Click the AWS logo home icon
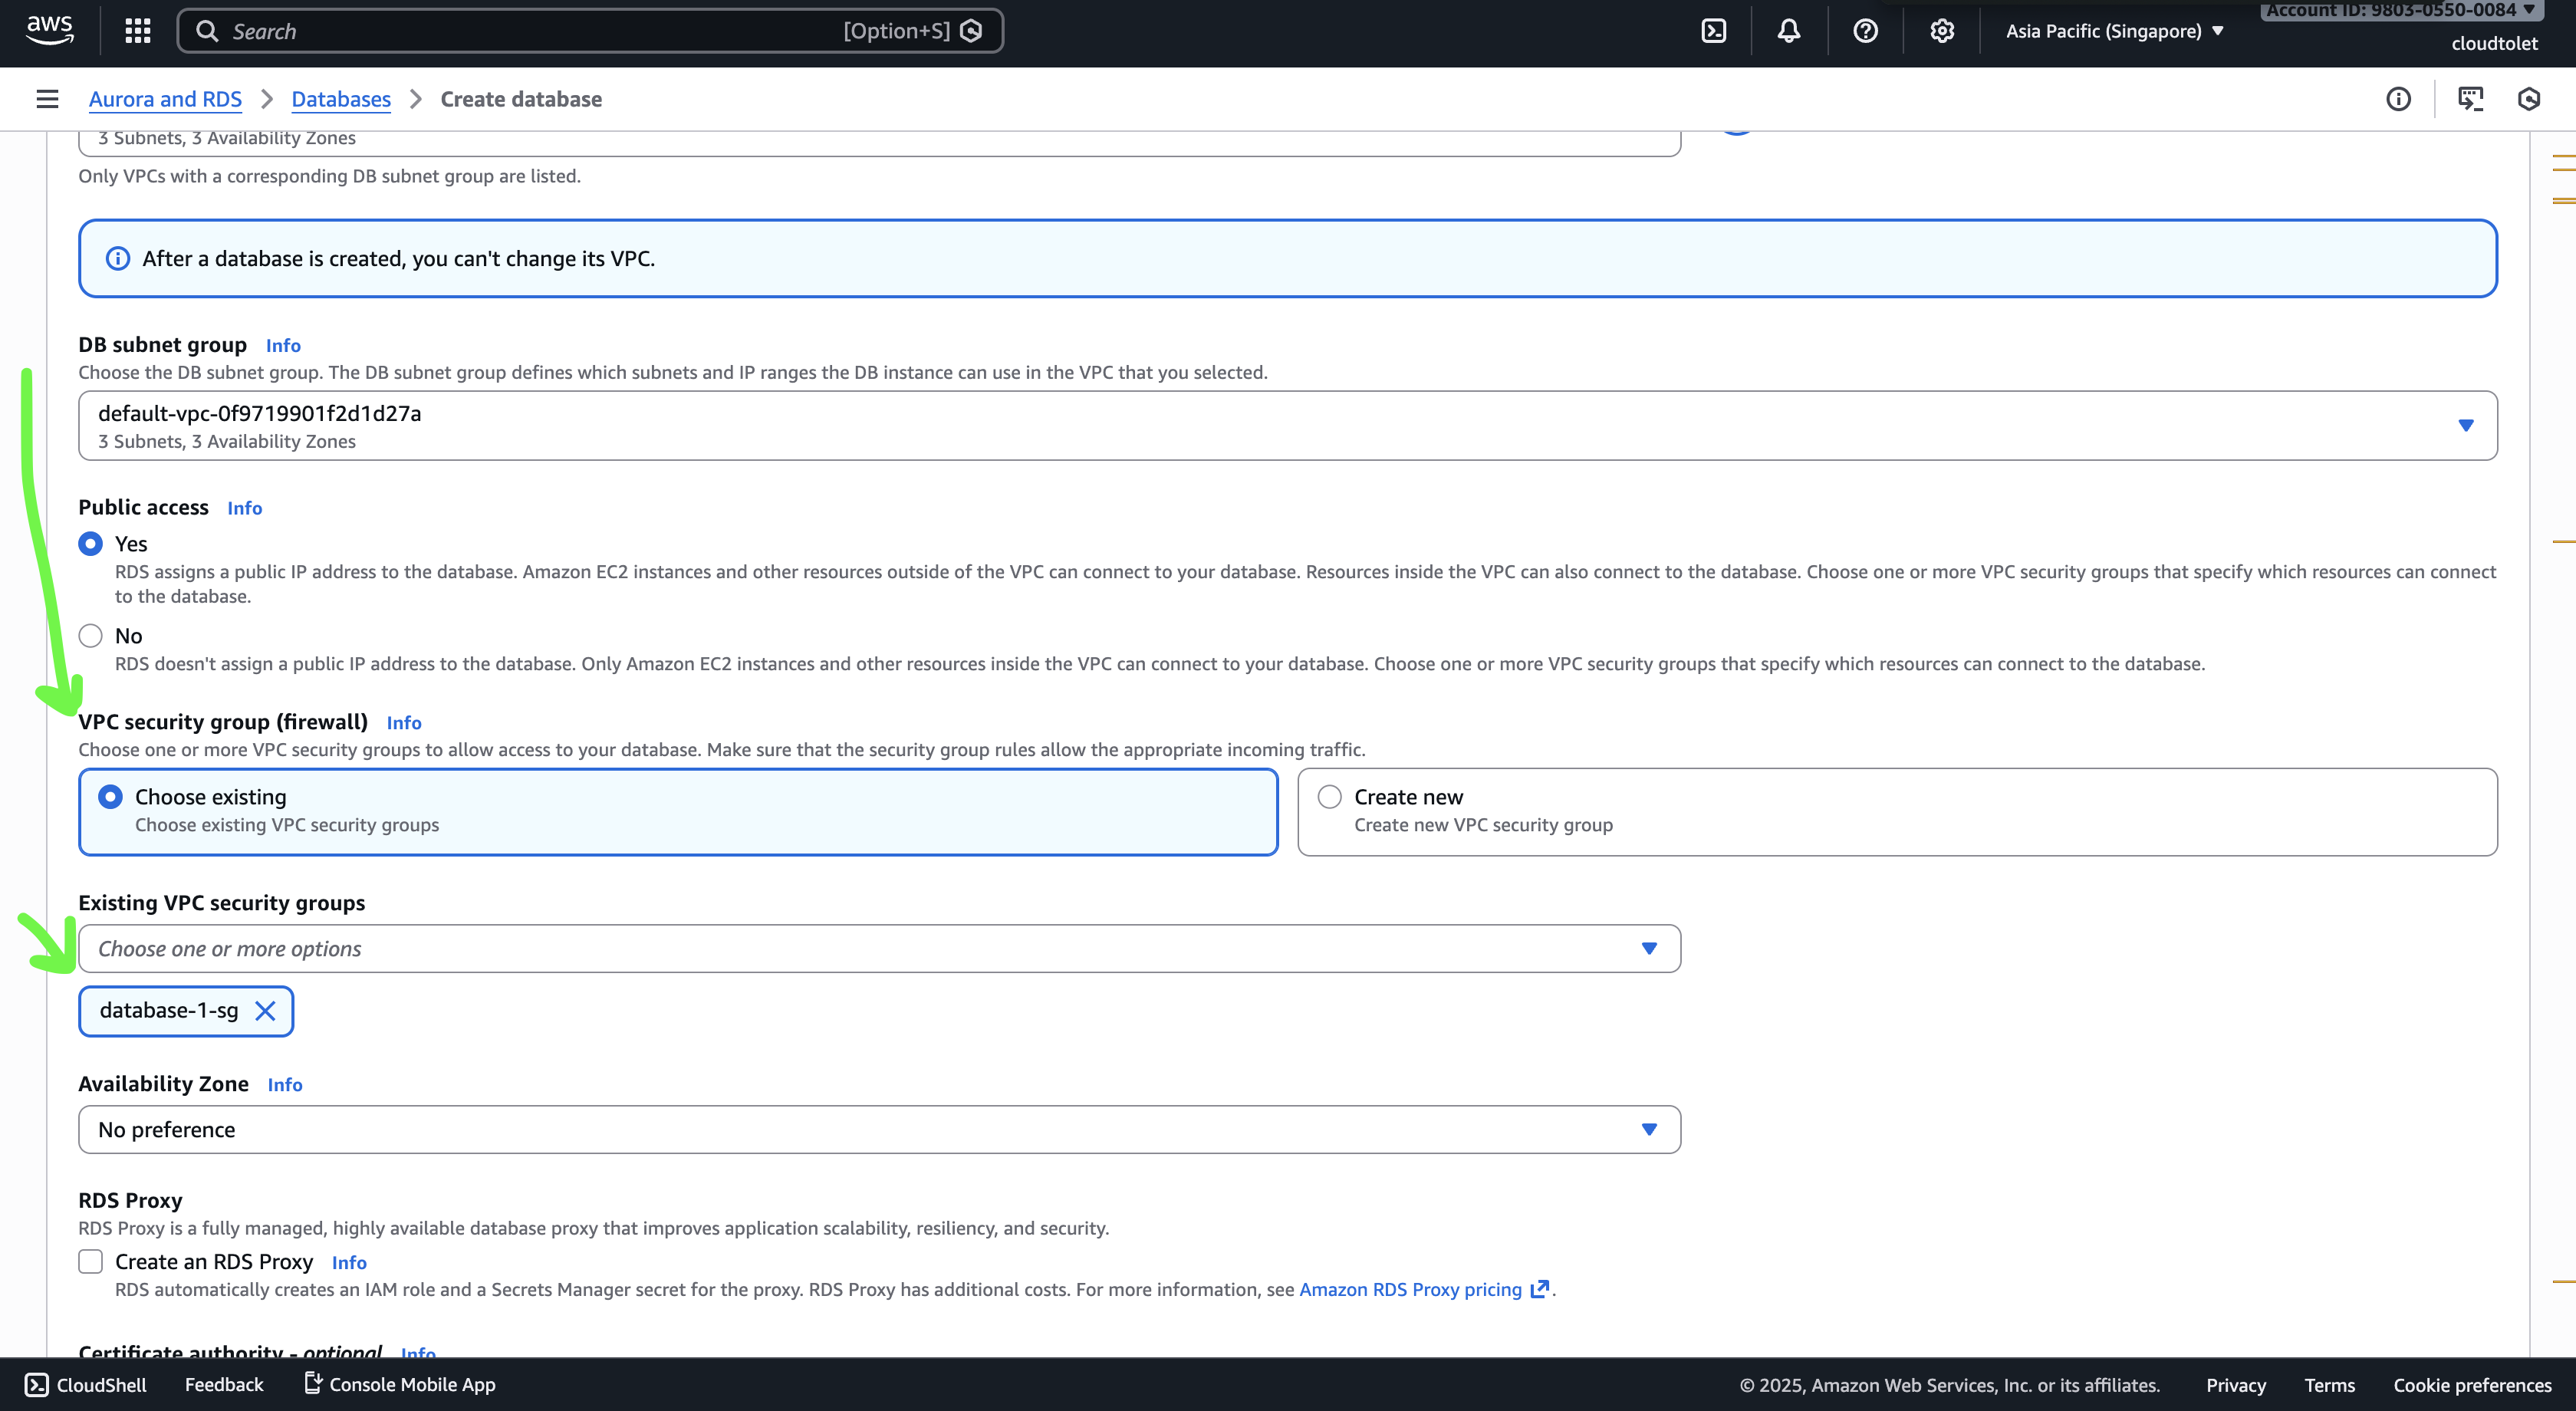The width and height of the screenshot is (2576, 1411). tap(49, 29)
